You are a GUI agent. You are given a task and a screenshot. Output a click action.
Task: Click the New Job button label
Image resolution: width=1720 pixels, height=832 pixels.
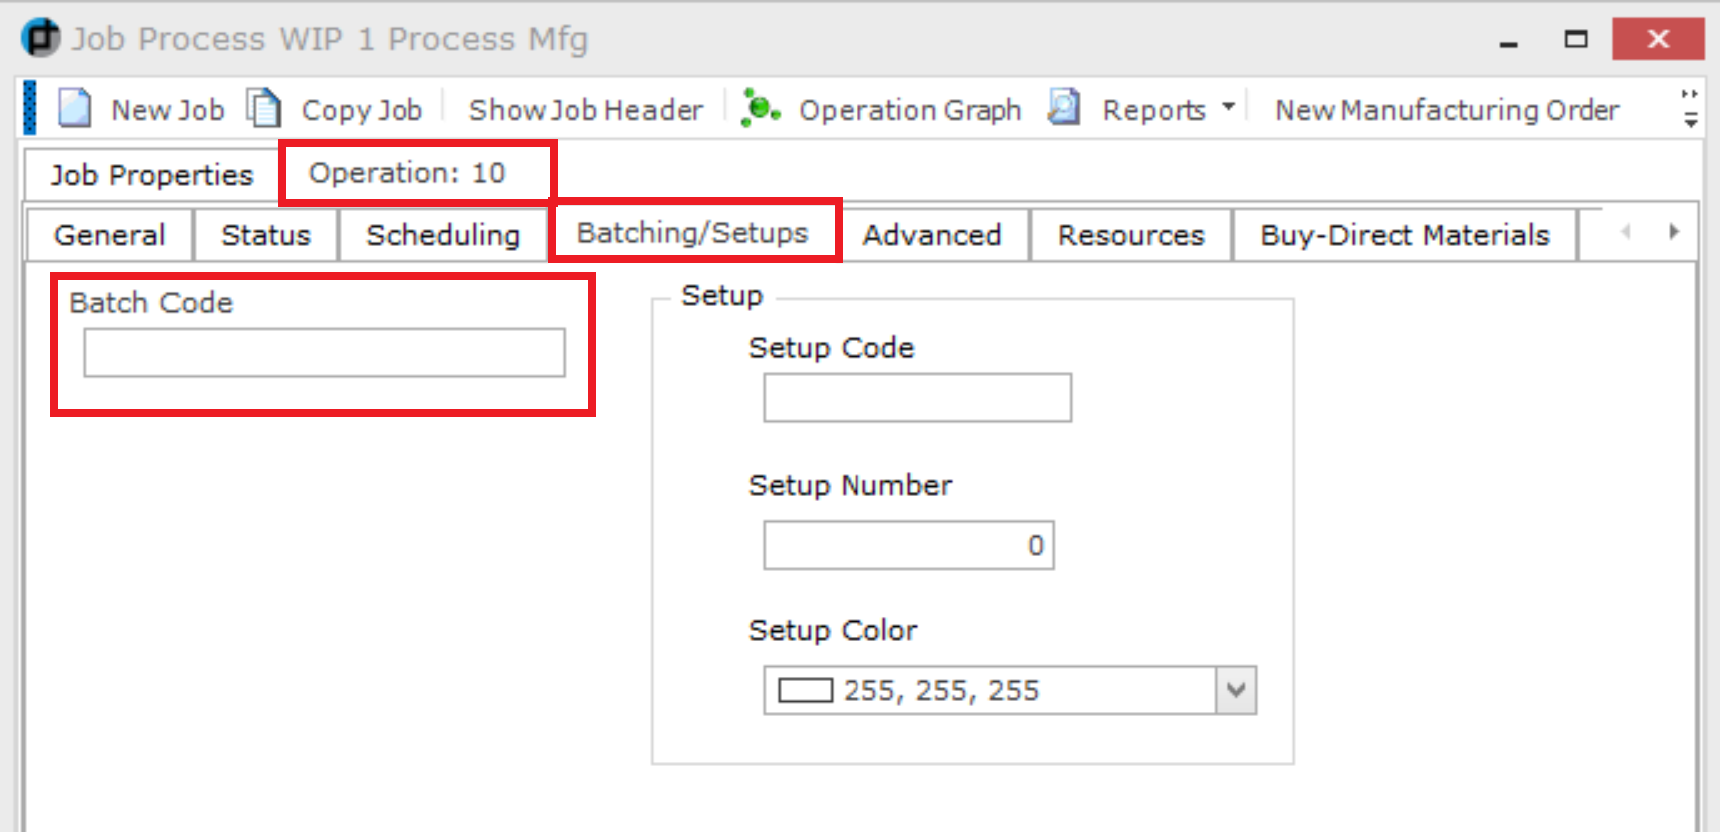tap(168, 110)
